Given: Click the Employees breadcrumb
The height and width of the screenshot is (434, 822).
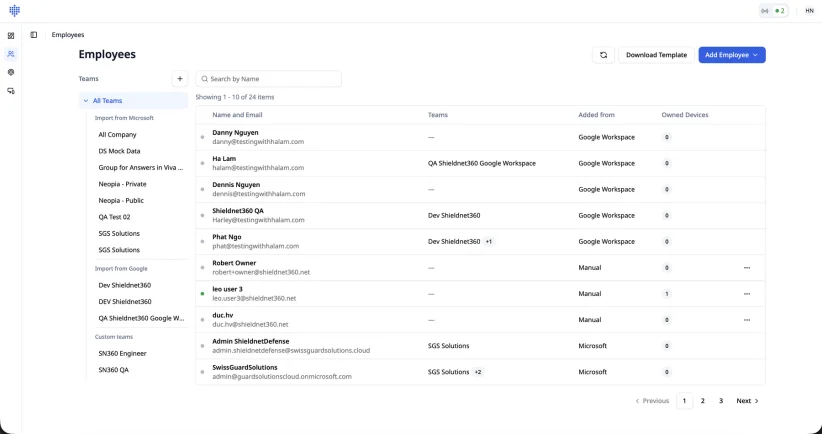Looking at the screenshot, I should [x=68, y=35].
